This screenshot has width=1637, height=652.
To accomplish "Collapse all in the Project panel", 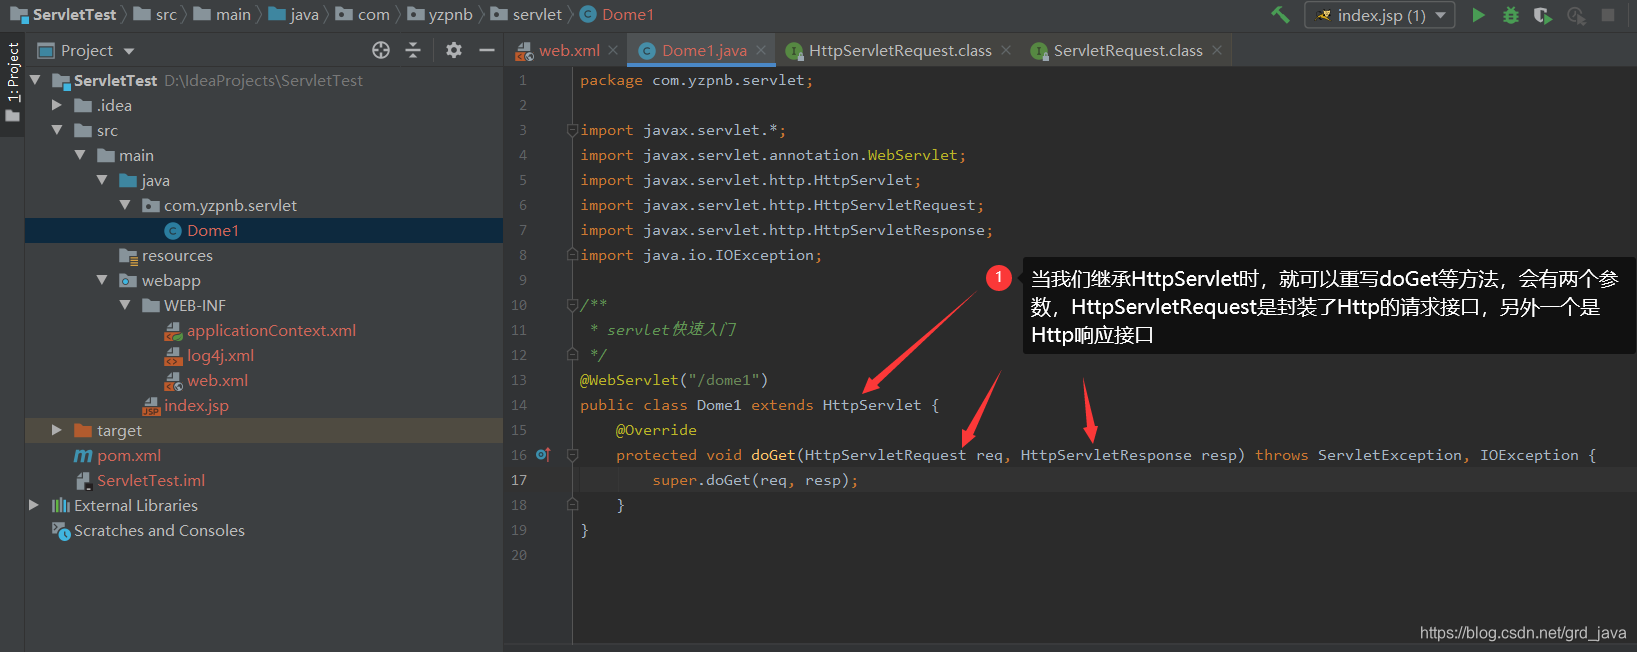I will pyautogui.click(x=413, y=50).
